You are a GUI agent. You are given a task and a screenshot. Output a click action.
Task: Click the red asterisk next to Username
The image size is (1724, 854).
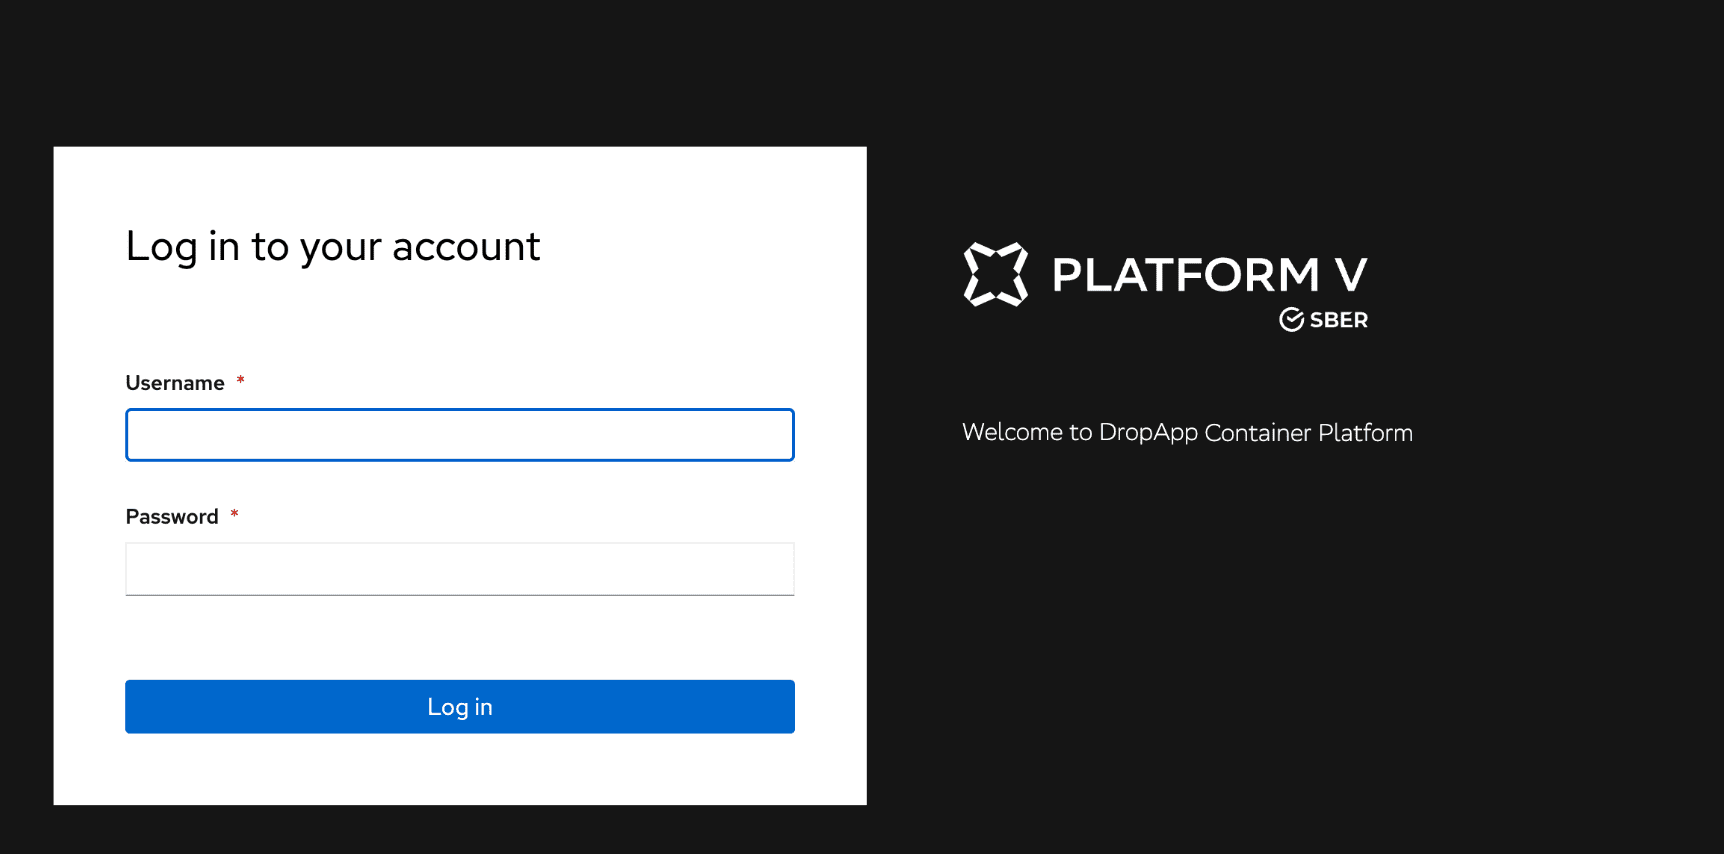(240, 381)
